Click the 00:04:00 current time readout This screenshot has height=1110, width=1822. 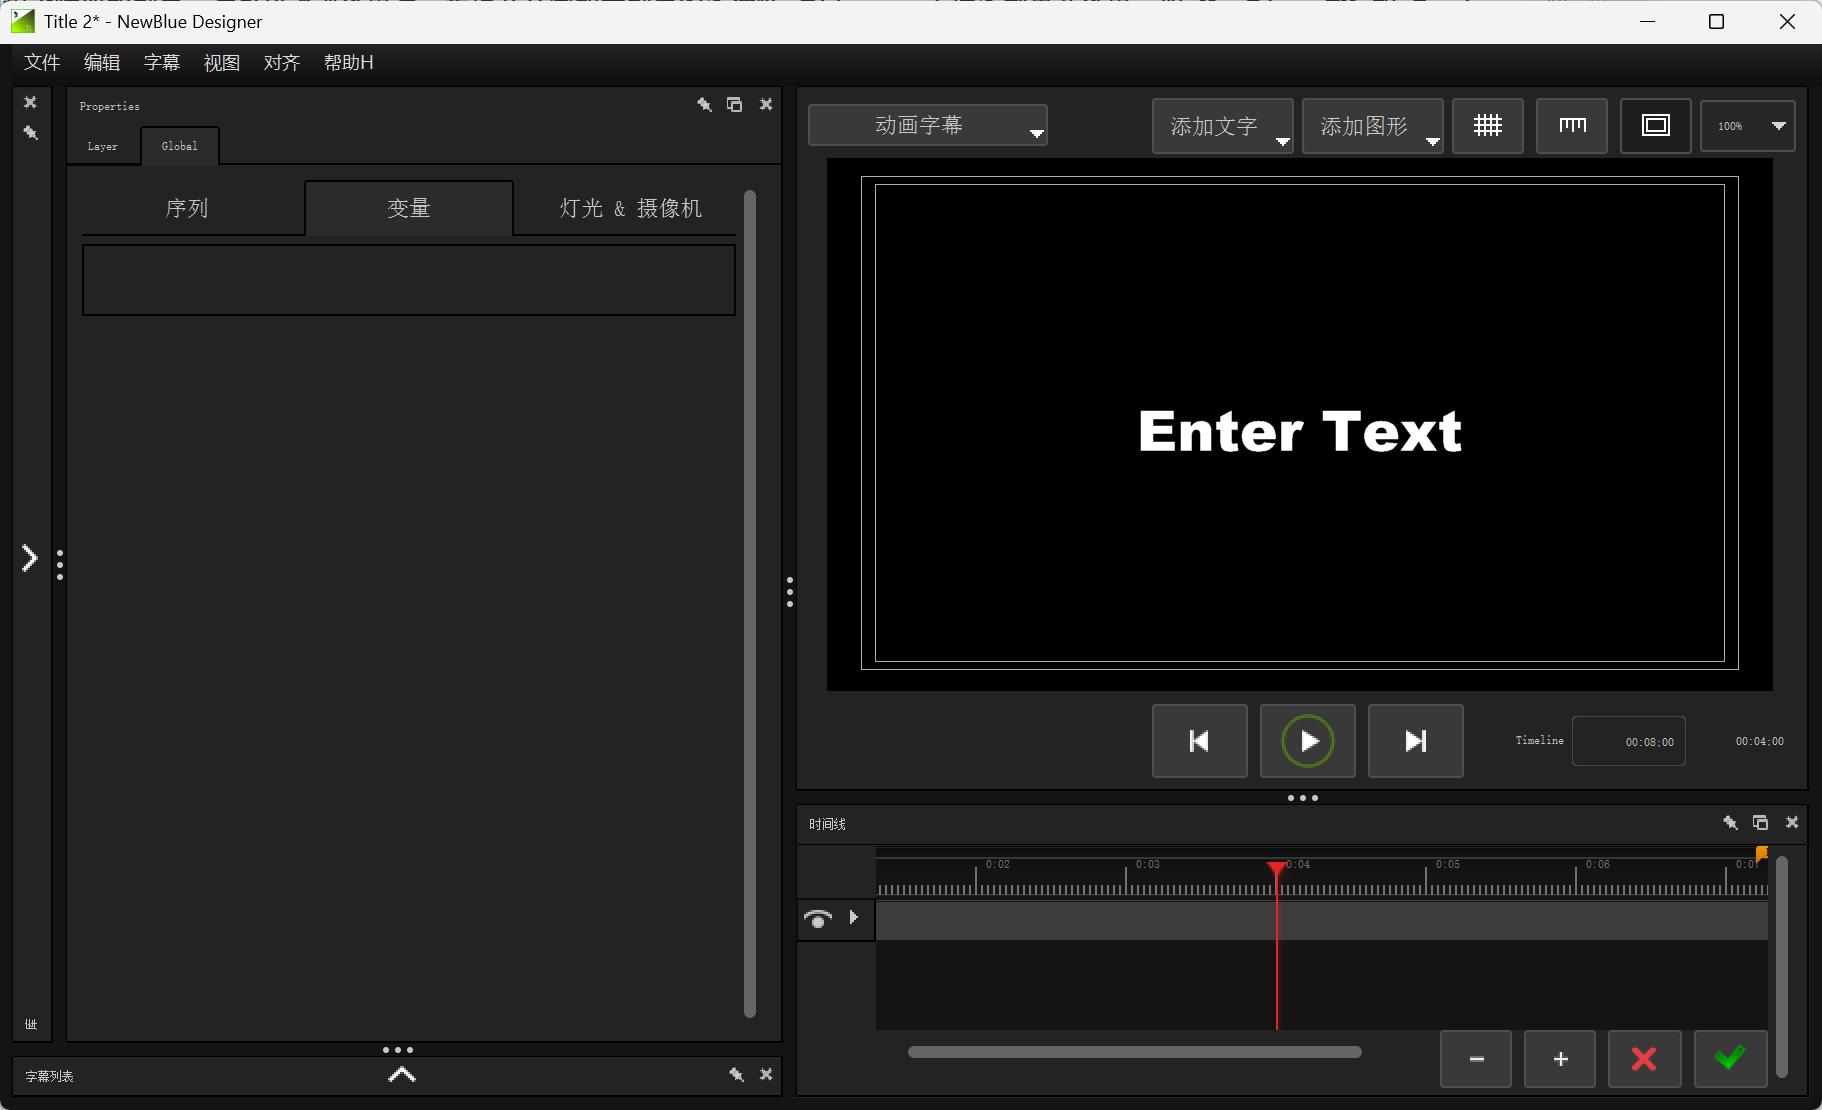(1759, 741)
